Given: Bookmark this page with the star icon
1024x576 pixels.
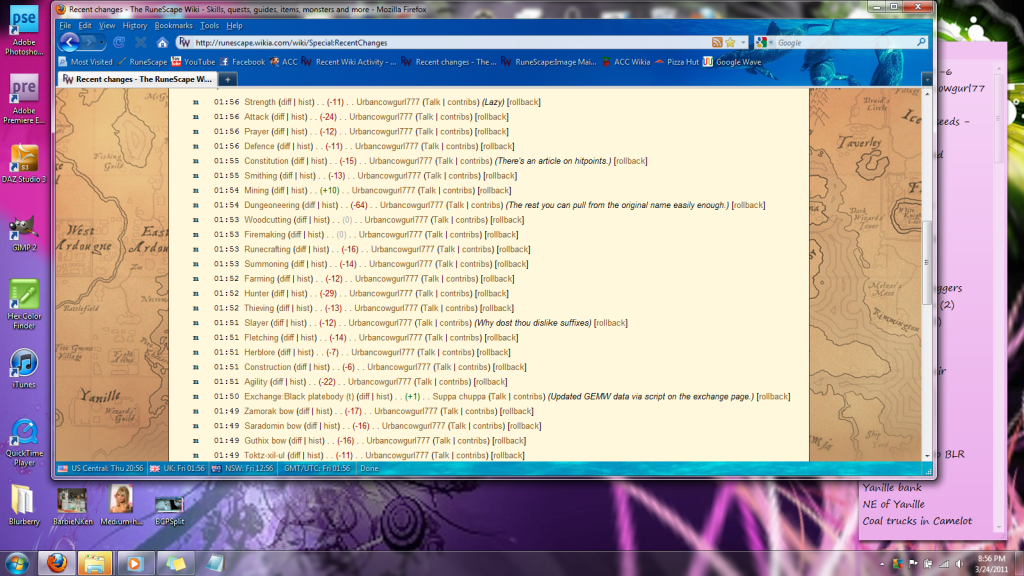Looking at the screenshot, I should coord(731,42).
